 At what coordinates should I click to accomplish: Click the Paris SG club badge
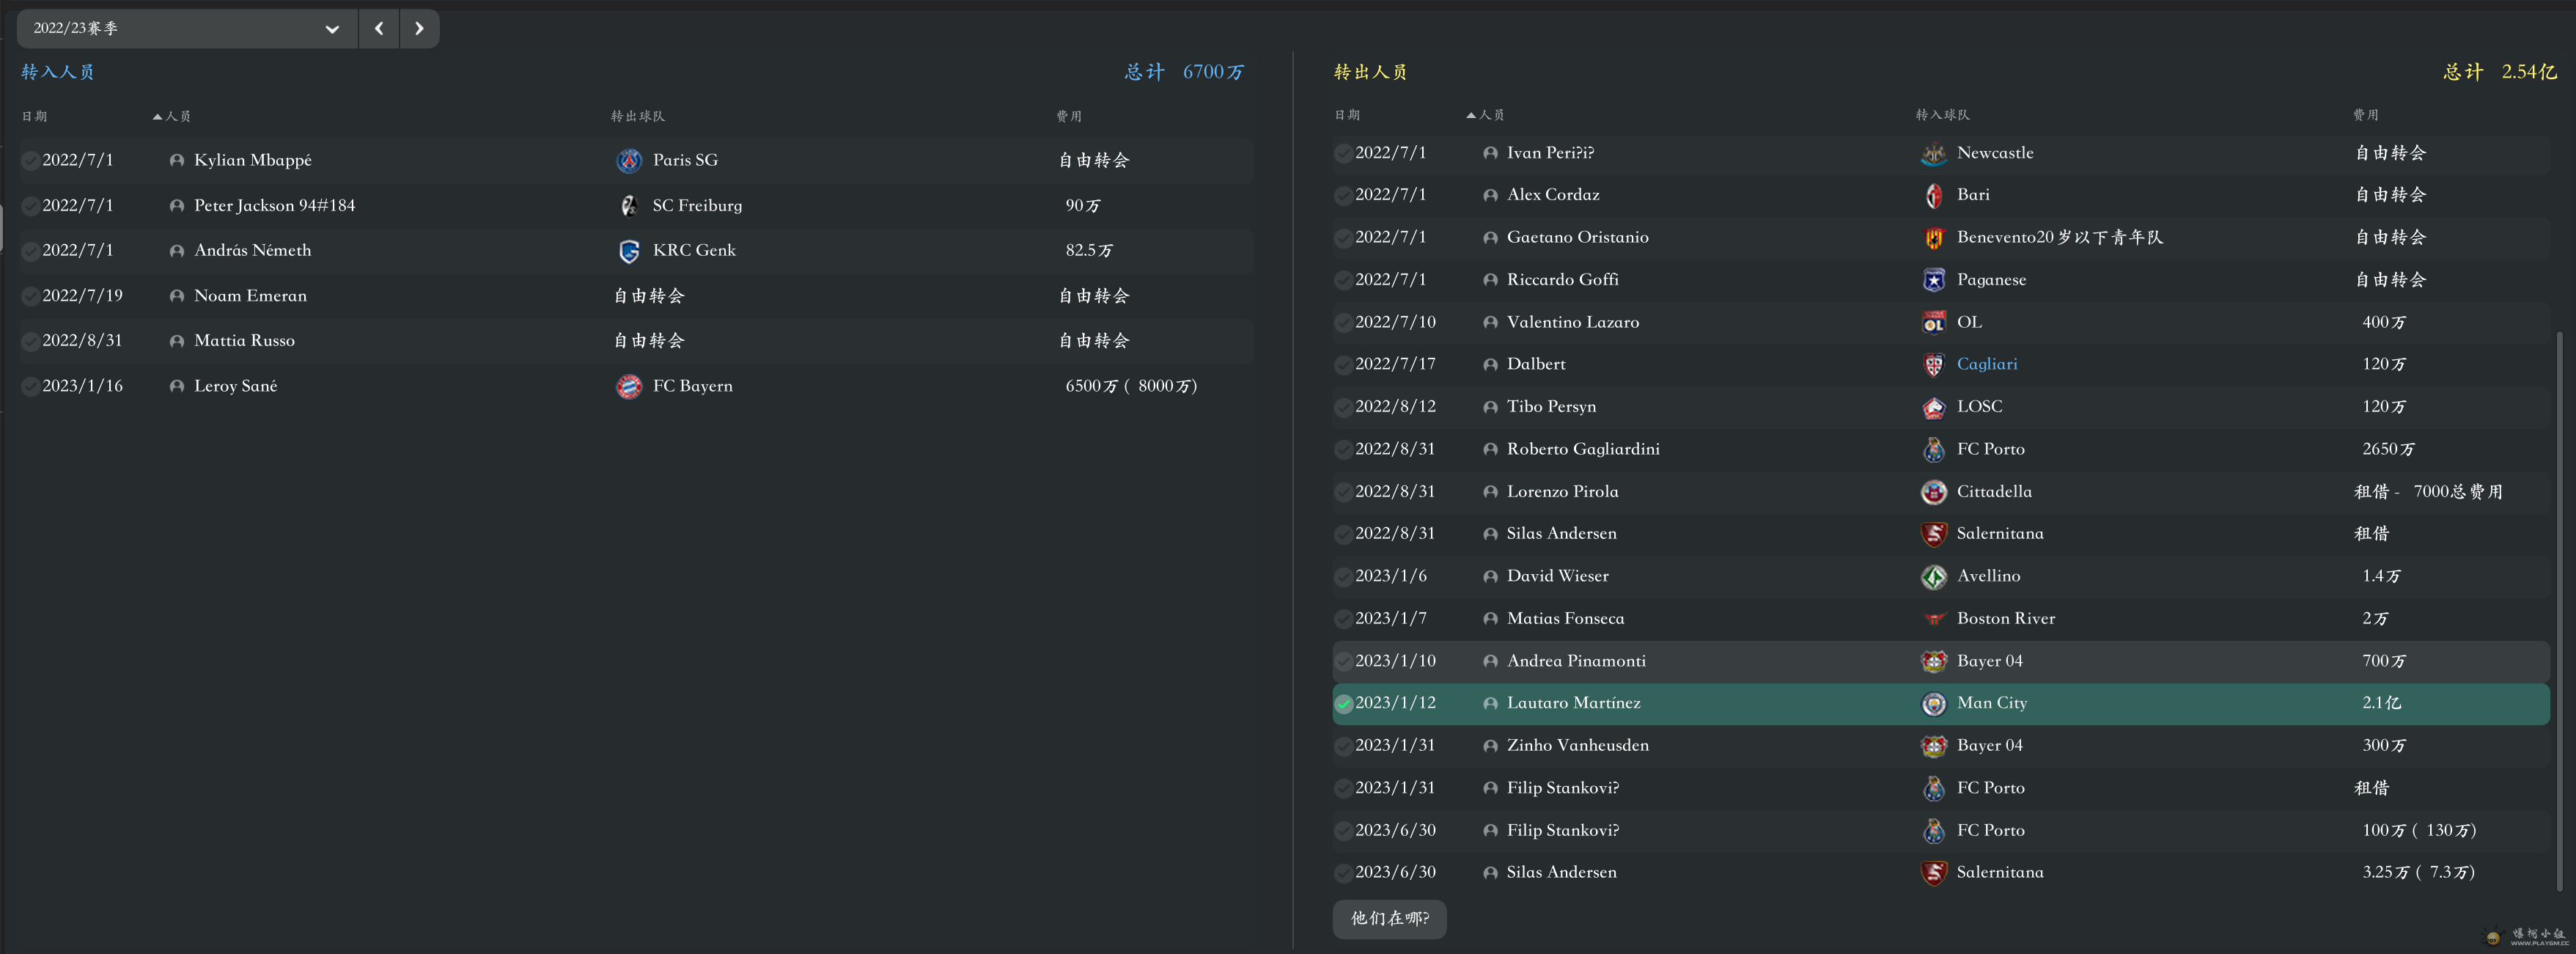pyautogui.click(x=629, y=160)
